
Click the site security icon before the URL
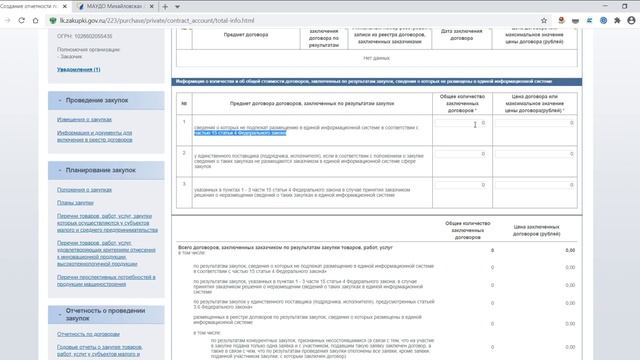point(53,20)
